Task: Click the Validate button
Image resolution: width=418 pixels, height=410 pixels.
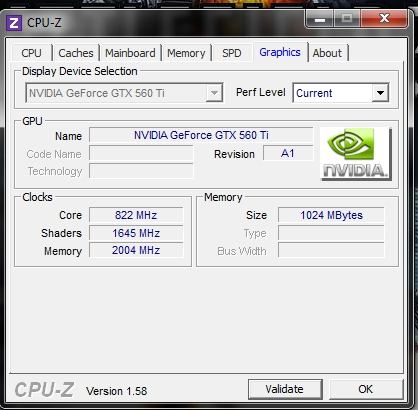Action: (285, 389)
